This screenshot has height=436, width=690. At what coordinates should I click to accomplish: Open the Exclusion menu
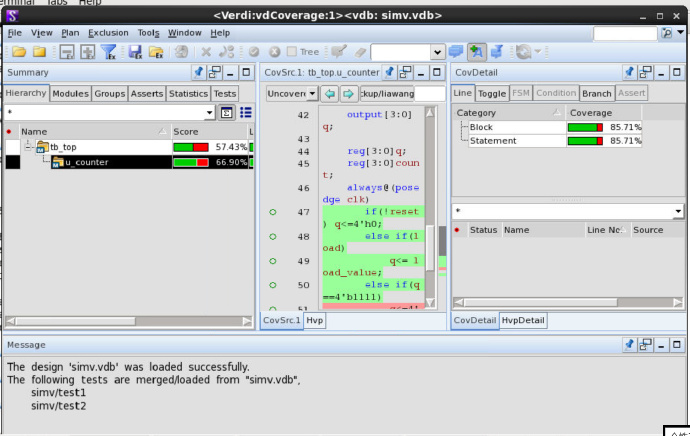pos(108,33)
